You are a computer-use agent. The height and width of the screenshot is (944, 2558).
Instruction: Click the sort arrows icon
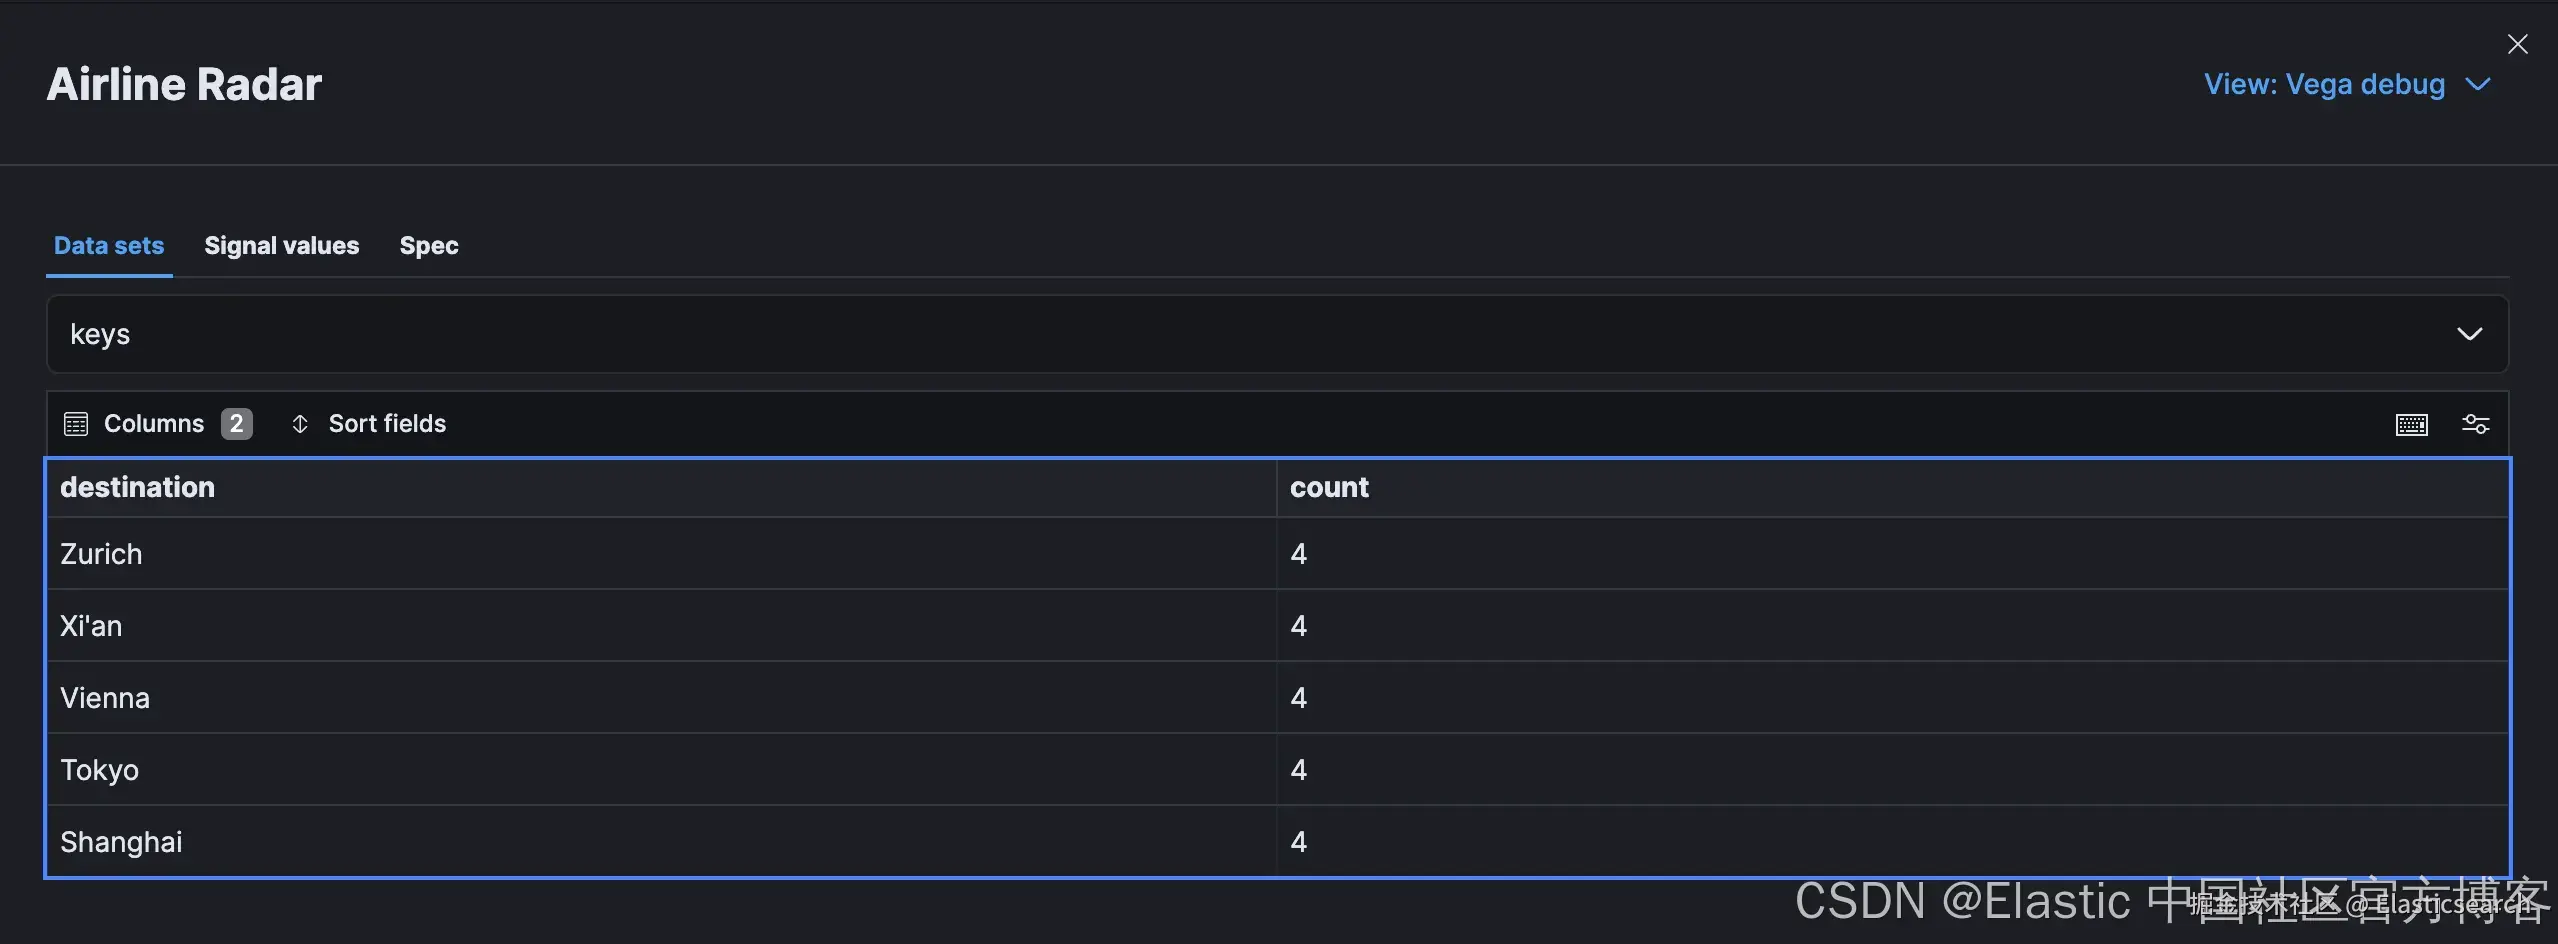300,424
